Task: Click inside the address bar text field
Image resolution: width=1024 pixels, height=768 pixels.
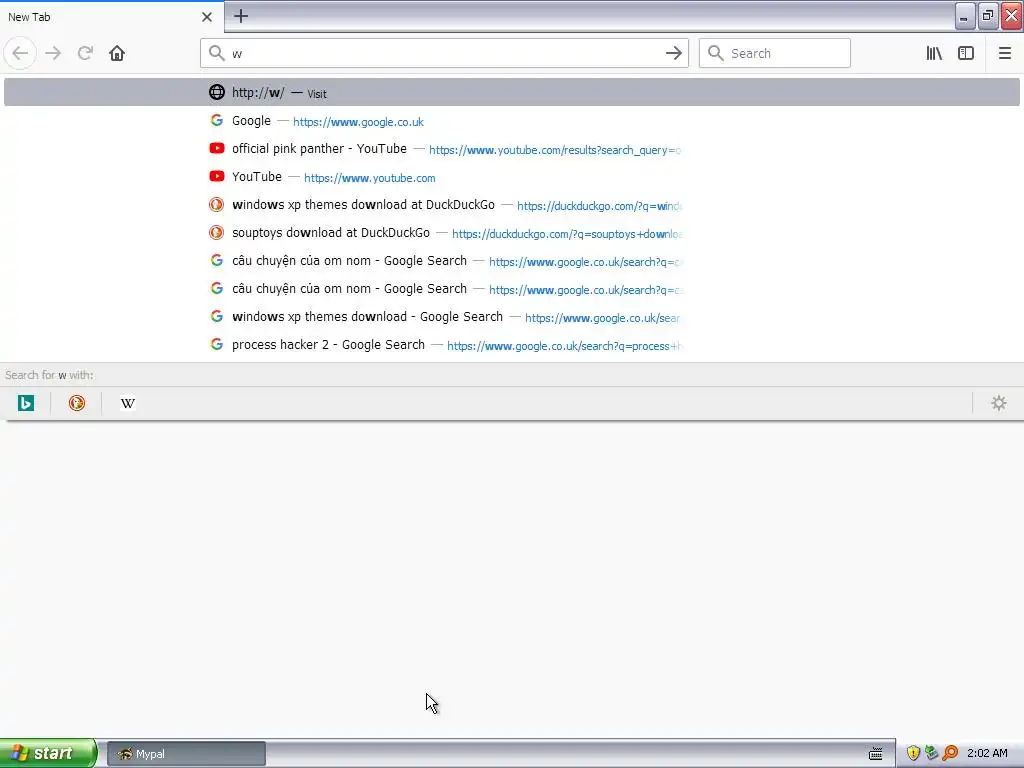Action: (x=444, y=54)
